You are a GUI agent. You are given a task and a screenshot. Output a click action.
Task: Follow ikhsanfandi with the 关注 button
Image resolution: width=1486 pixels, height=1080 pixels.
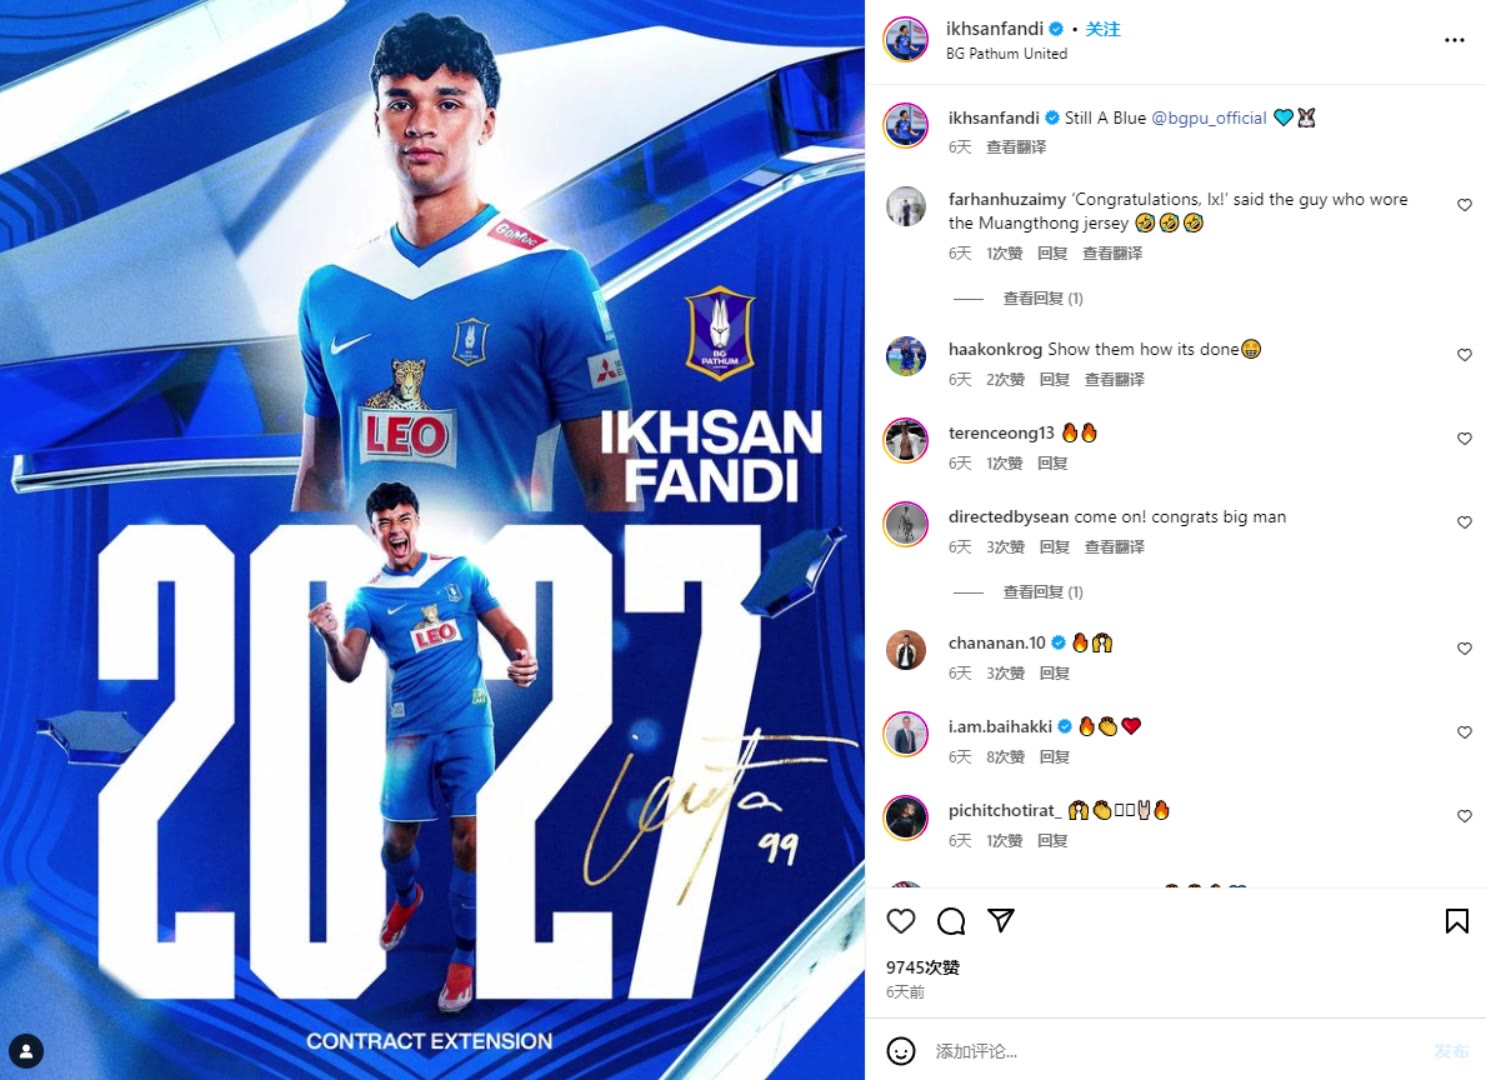coord(1103,29)
